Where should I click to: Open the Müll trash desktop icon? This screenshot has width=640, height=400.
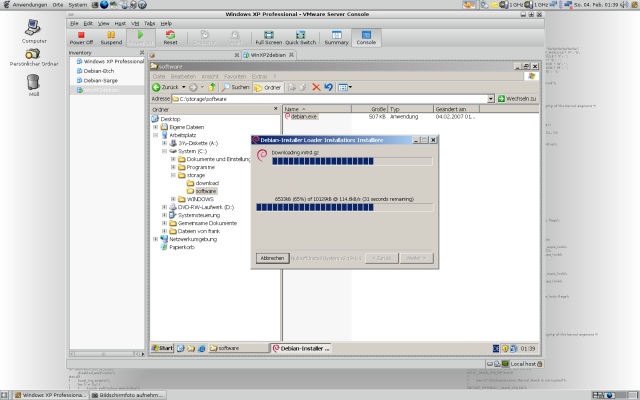click(x=33, y=85)
